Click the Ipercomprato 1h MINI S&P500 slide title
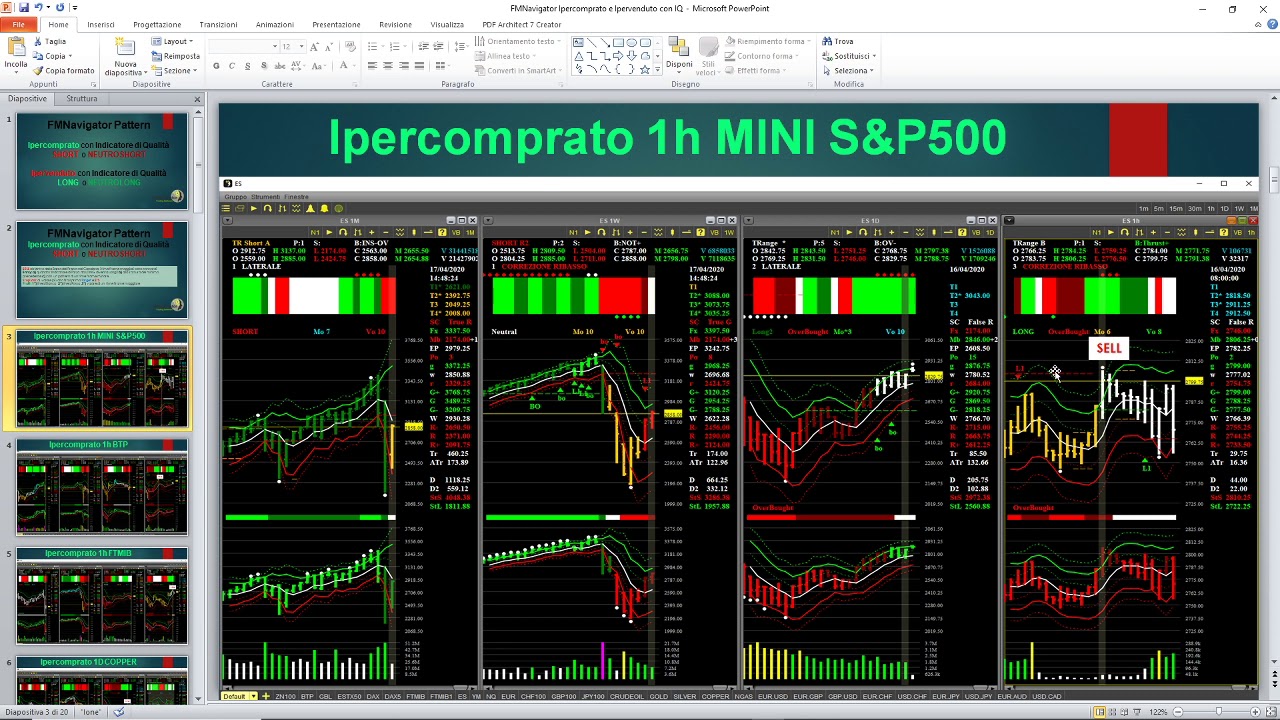Screen dimensions: 1280x720 (667, 138)
